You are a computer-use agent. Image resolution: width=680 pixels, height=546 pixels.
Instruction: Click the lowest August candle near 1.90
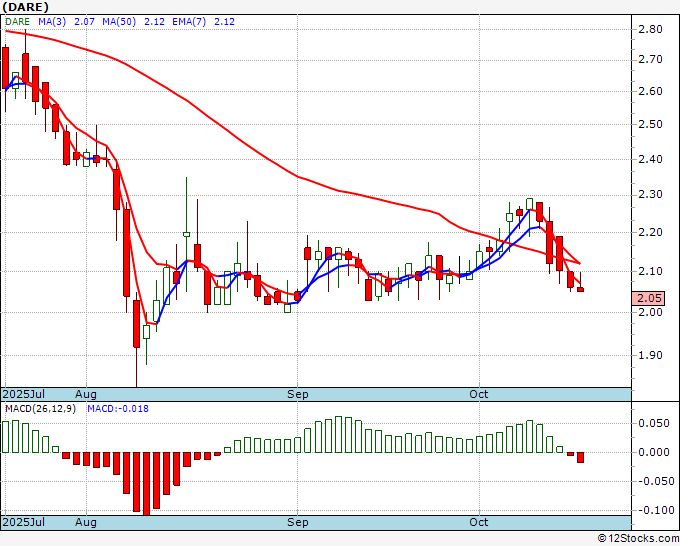coord(137,324)
